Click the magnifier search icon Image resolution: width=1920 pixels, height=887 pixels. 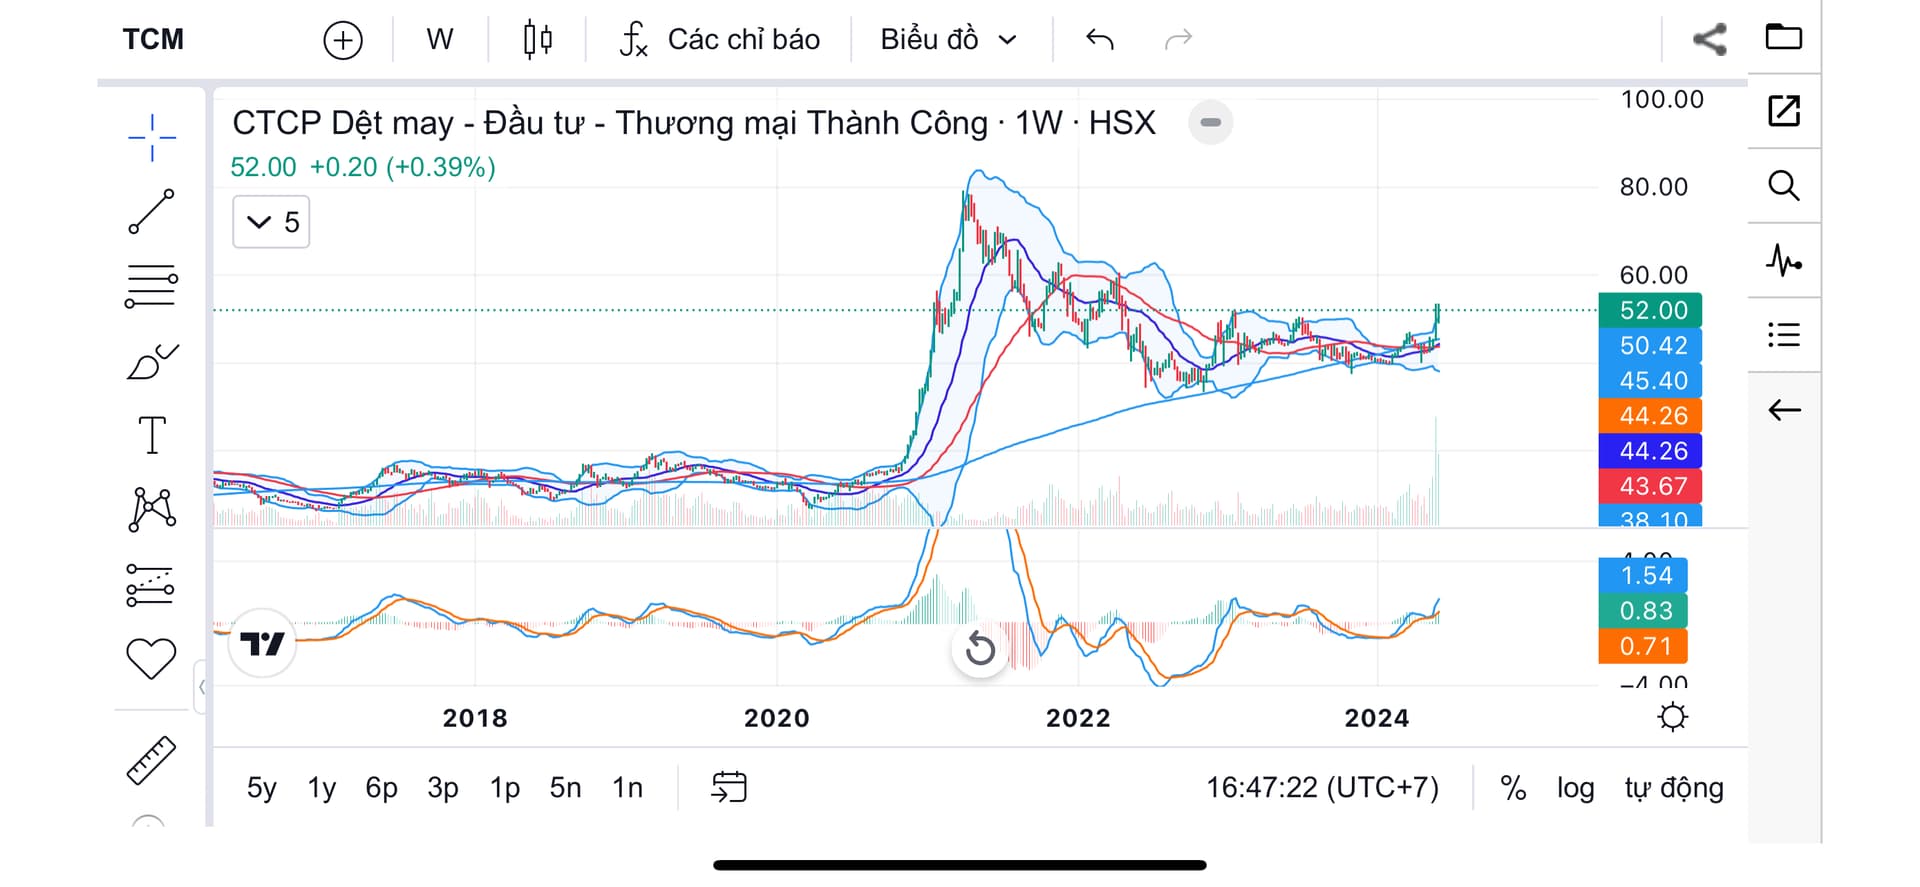[1784, 185]
